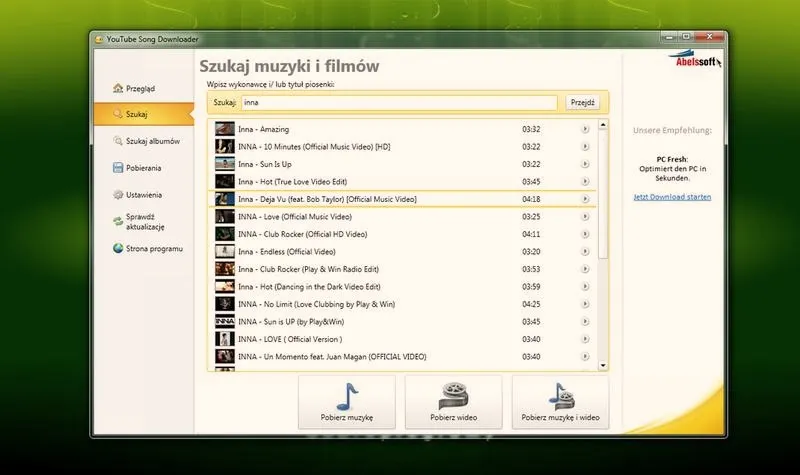Play preview of INNA - Sun is UP by Play&Win
Image resolution: width=800 pixels, height=475 pixels.
click(585, 321)
